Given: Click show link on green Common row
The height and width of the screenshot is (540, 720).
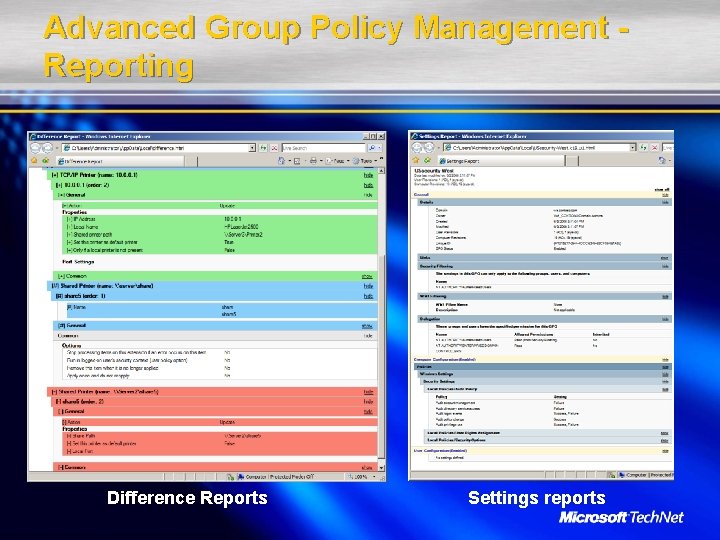Looking at the screenshot, I should tap(367, 276).
